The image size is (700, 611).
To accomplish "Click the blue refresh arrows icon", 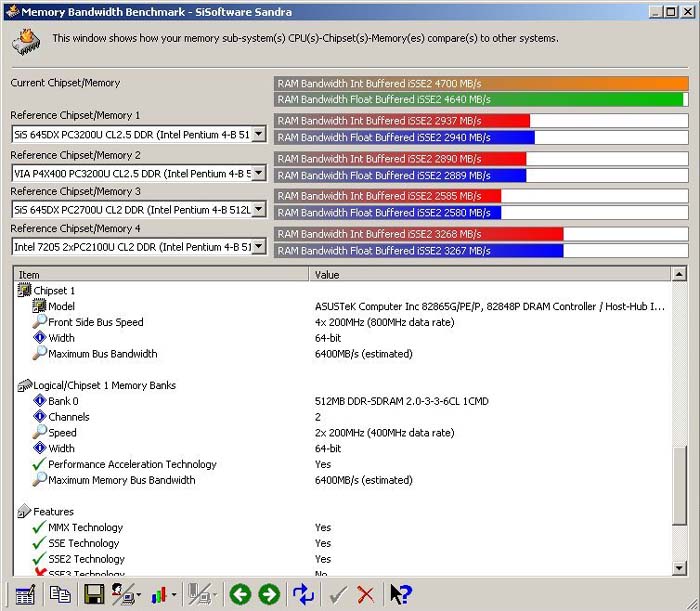I will pyautogui.click(x=303, y=594).
